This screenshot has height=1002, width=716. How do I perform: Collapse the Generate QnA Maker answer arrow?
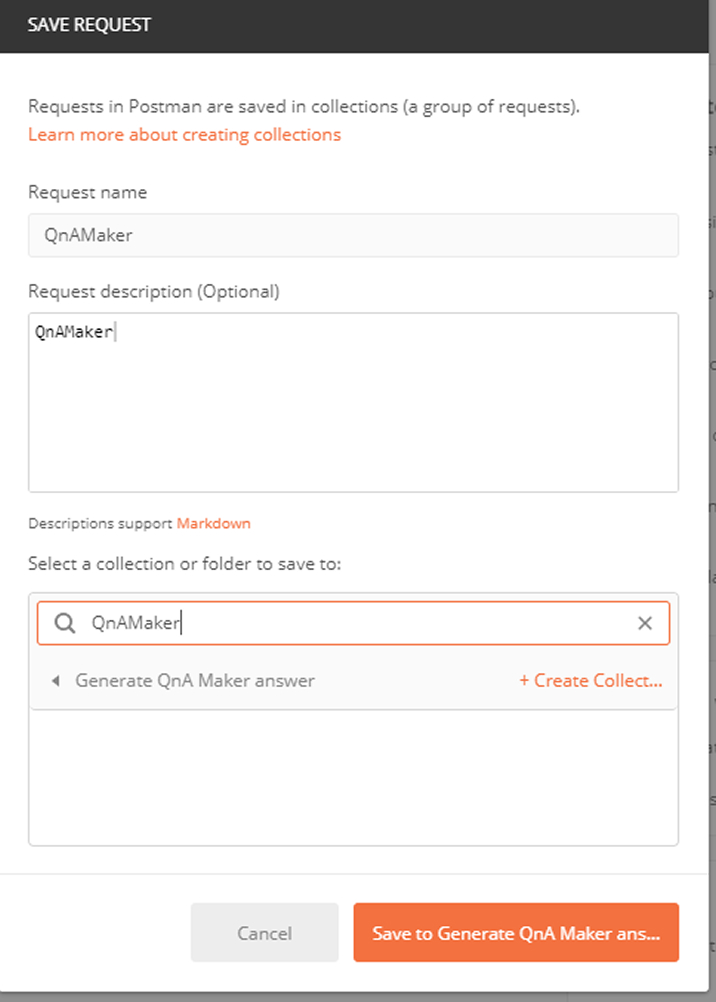click(x=55, y=681)
